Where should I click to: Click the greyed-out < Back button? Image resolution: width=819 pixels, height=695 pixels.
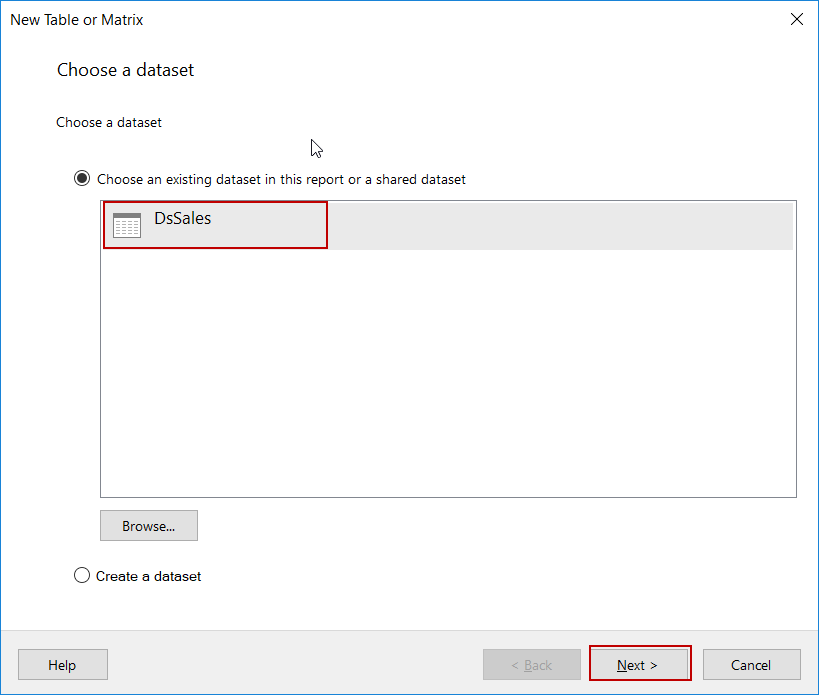coord(531,665)
